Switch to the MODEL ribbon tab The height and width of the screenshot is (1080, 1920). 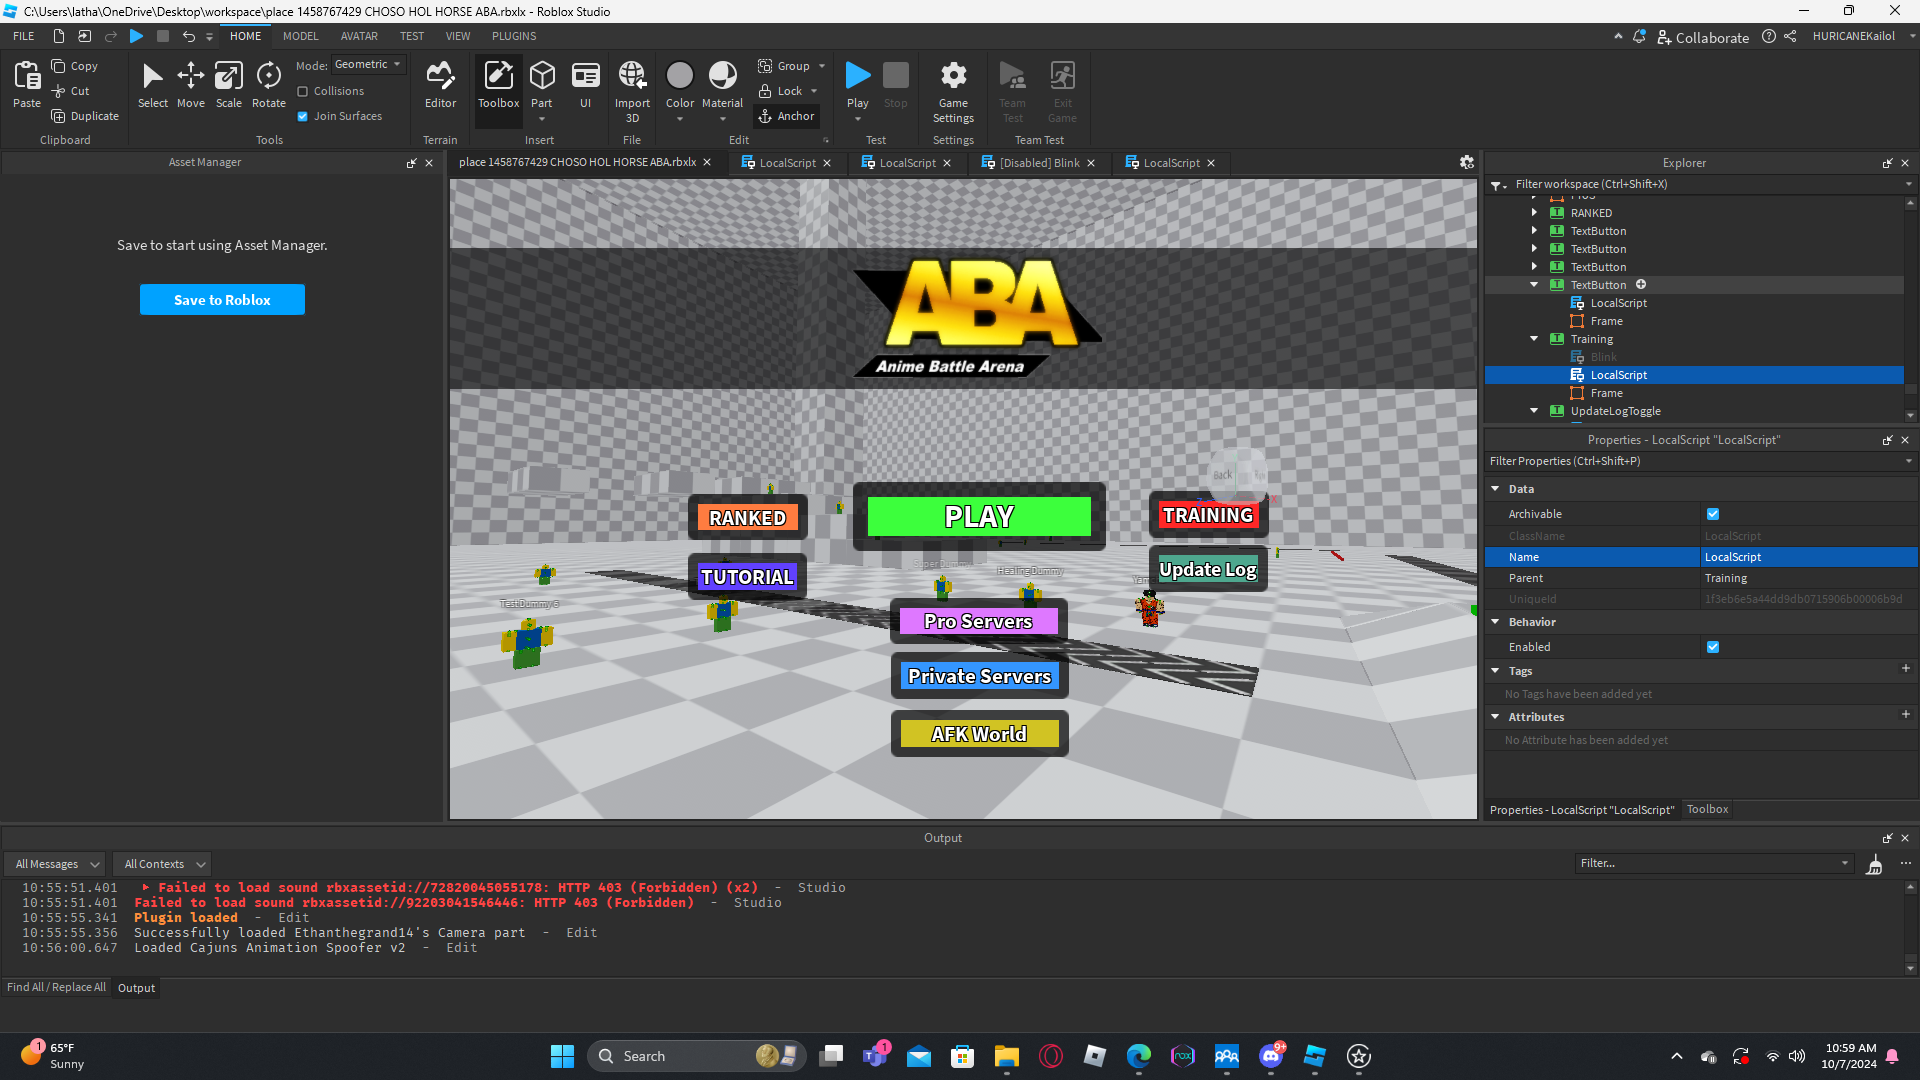300,36
